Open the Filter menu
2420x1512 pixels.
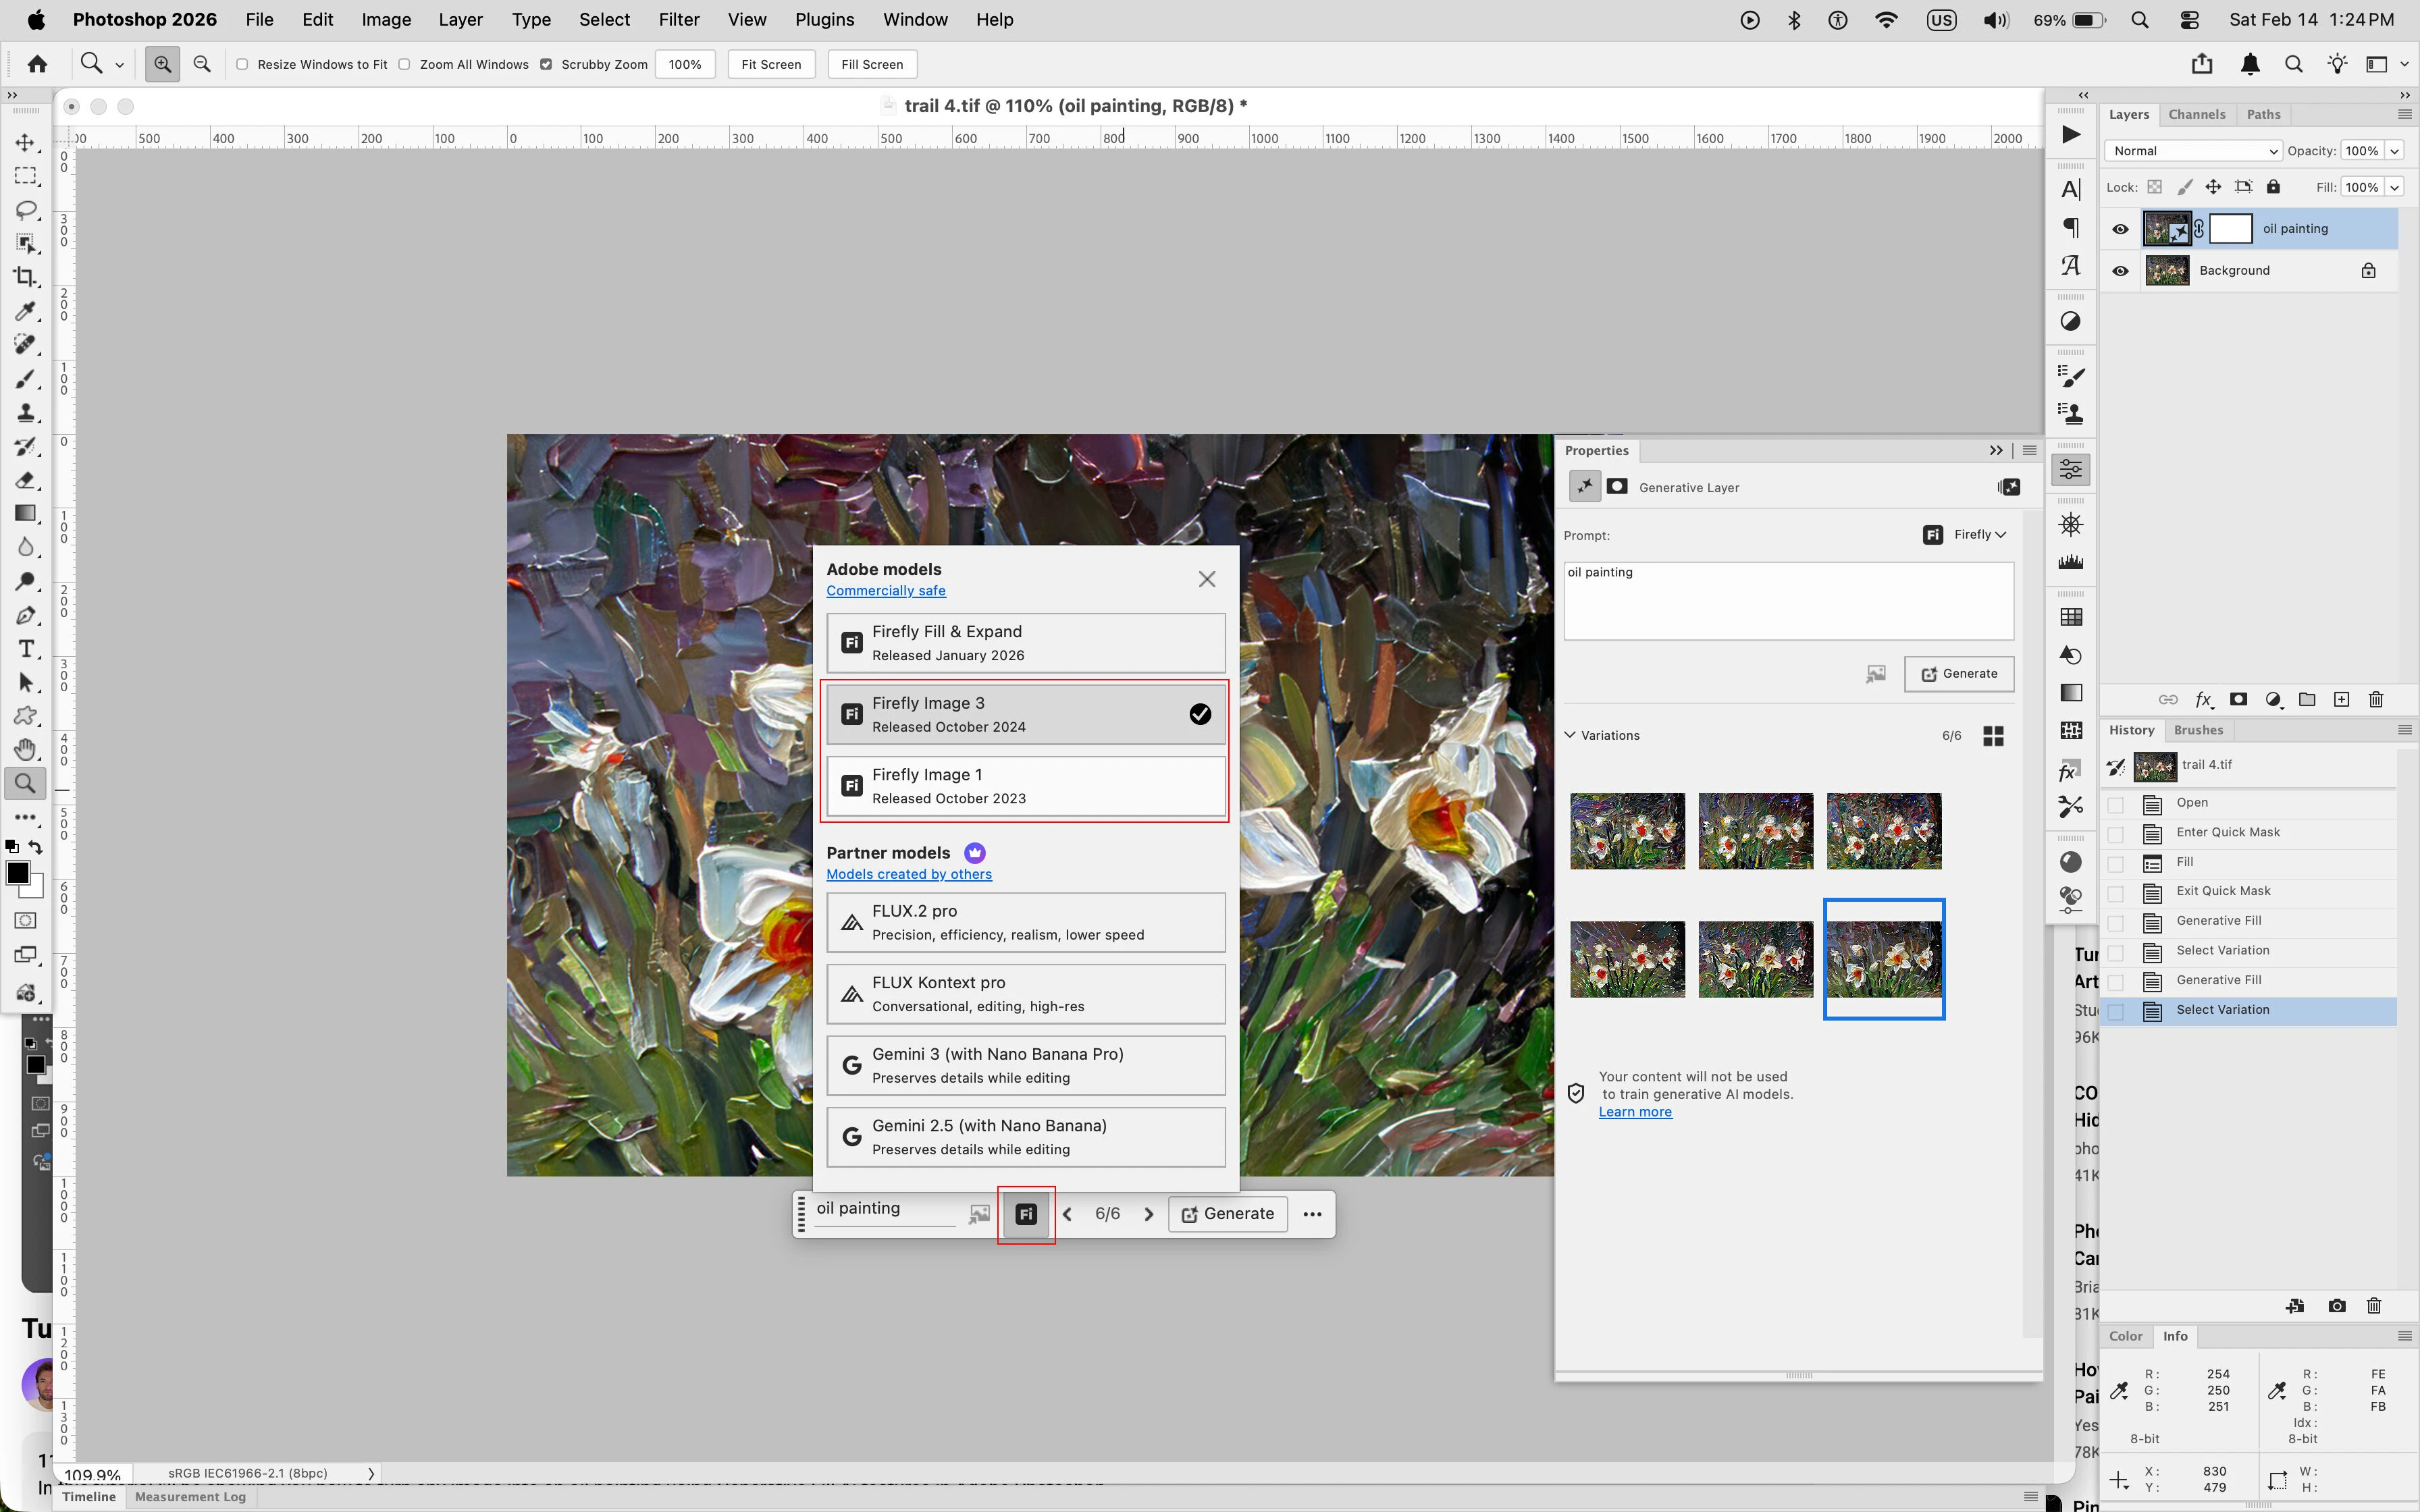[678, 20]
